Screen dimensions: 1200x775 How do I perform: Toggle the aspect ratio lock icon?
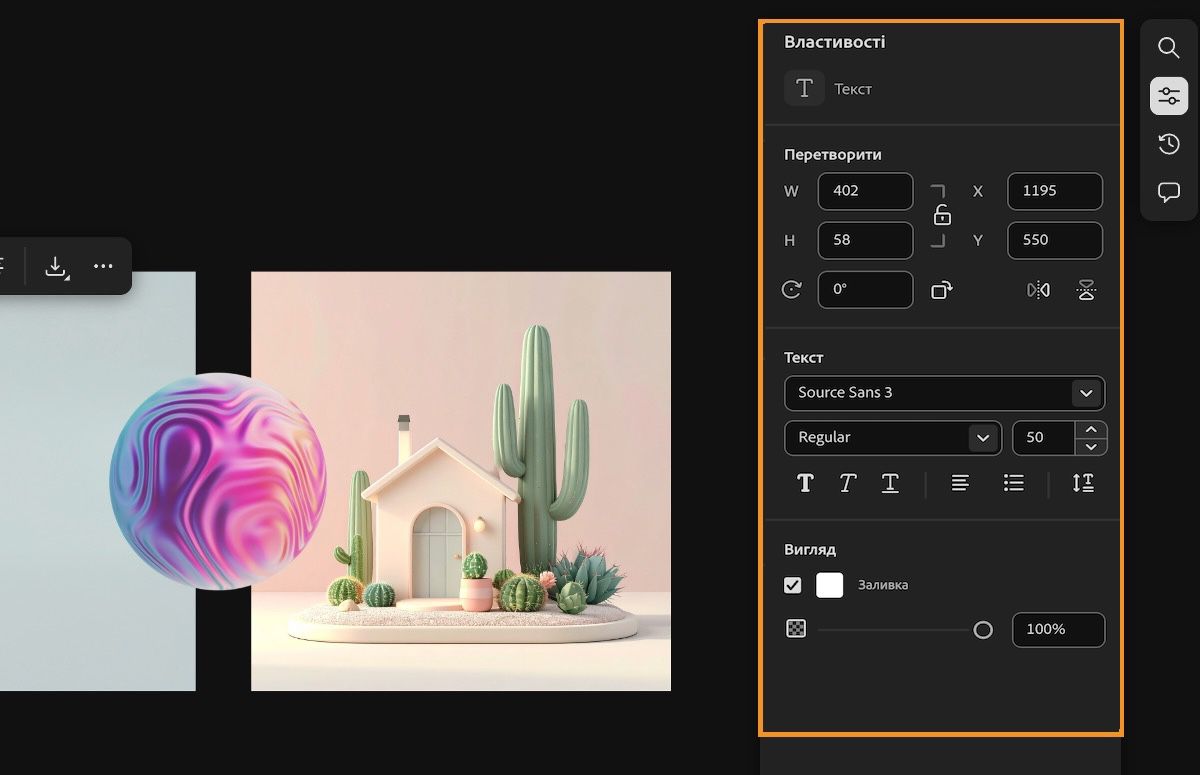click(942, 215)
